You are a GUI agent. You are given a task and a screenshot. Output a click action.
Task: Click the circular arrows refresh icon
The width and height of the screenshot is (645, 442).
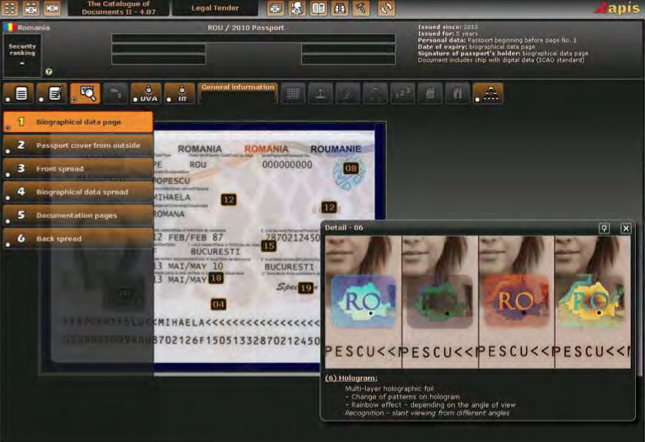(x=386, y=8)
